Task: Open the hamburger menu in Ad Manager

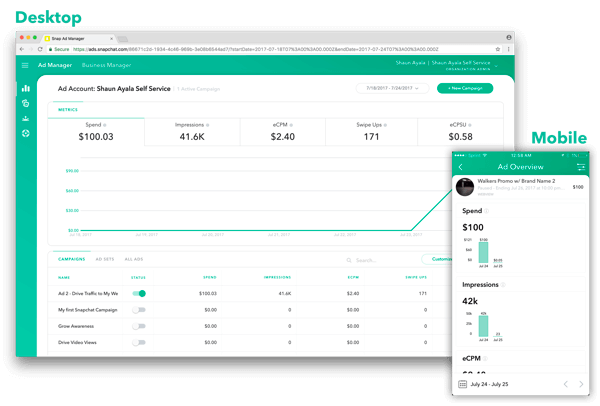Action: point(25,65)
